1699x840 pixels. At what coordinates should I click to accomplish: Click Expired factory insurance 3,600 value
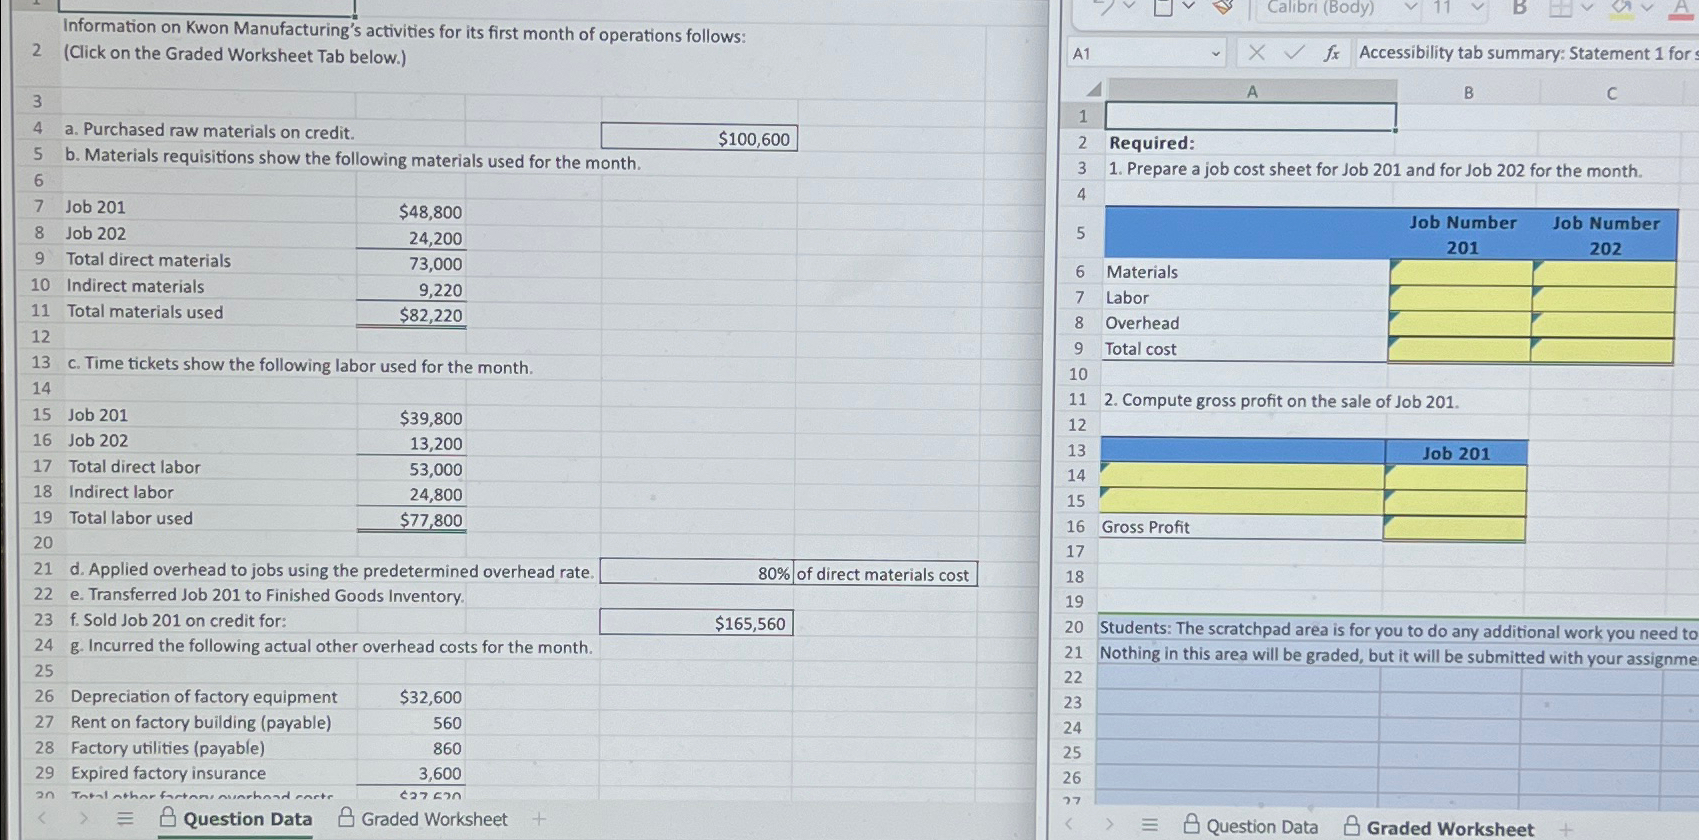(439, 773)
